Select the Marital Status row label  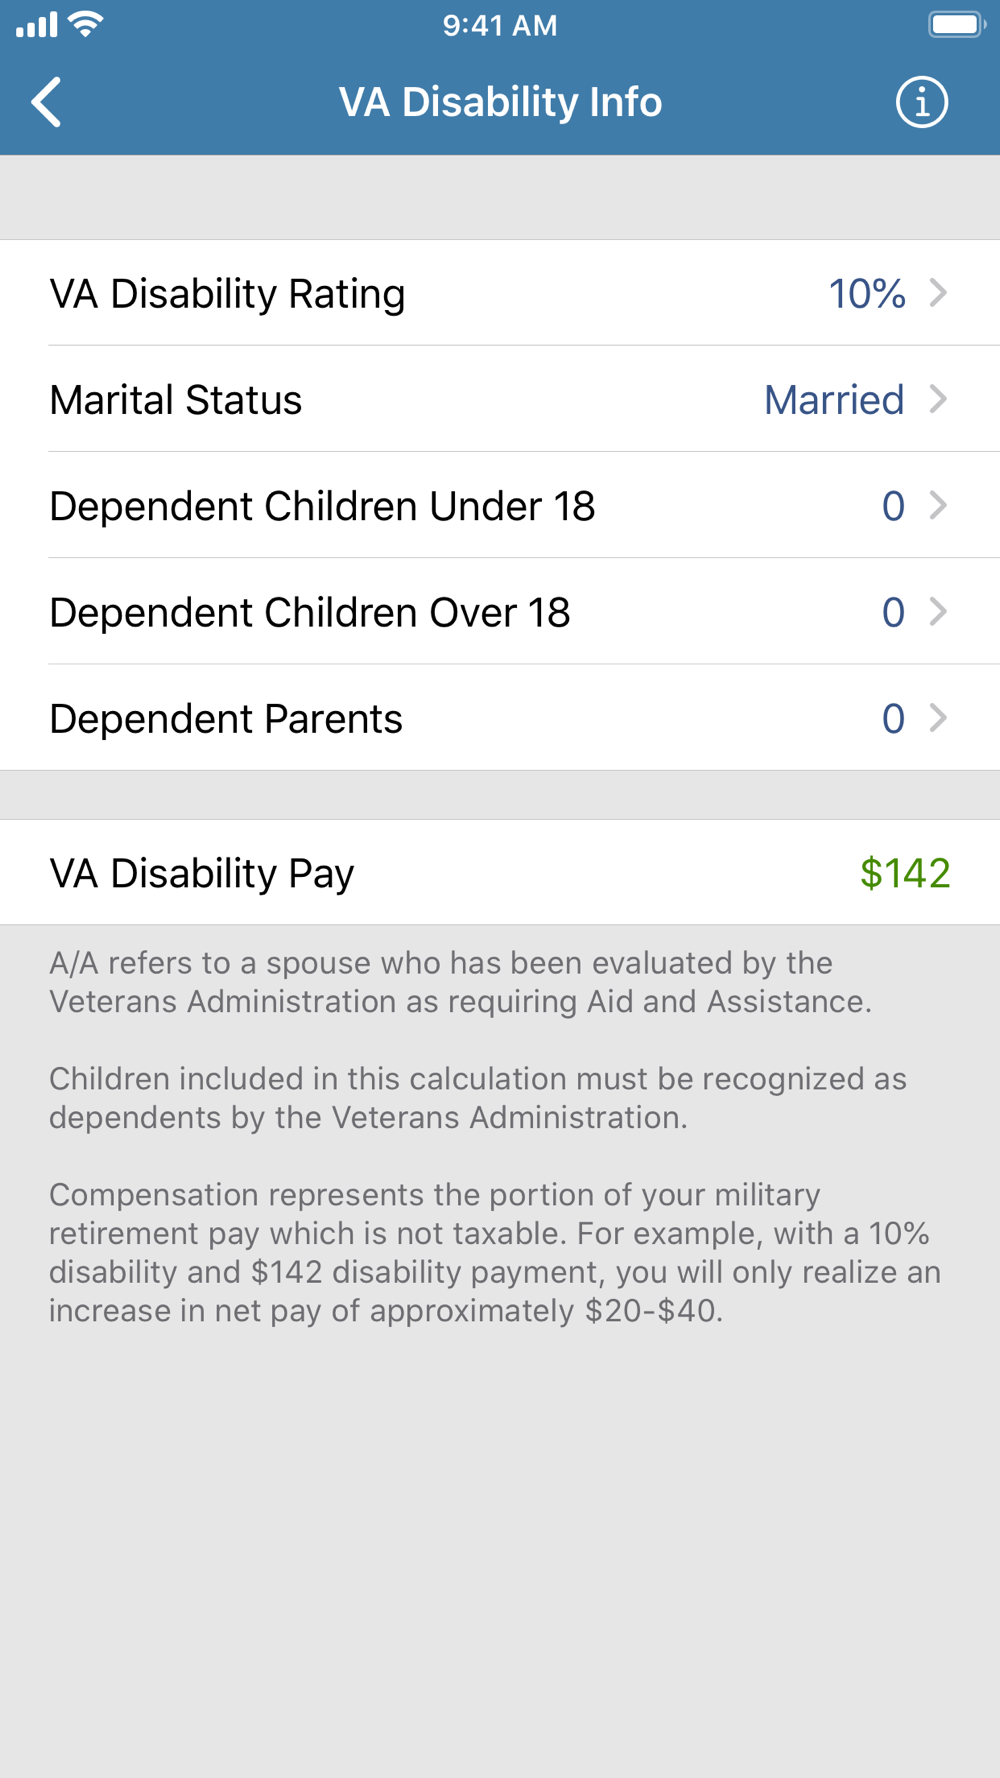click(176, 400)
